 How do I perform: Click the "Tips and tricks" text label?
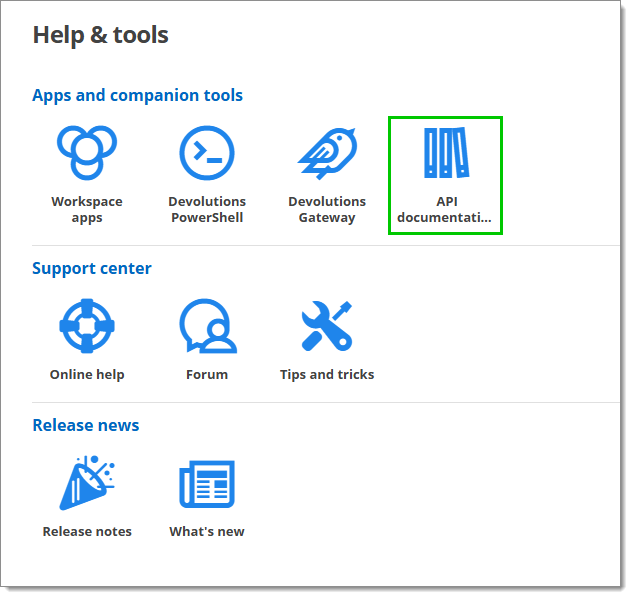[327, 375]
